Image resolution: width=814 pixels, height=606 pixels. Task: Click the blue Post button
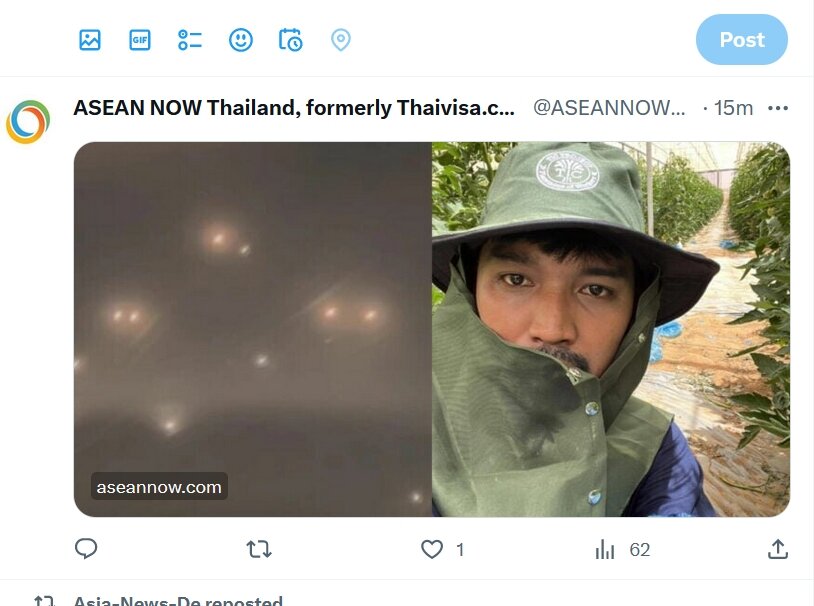tap(742, 39)
